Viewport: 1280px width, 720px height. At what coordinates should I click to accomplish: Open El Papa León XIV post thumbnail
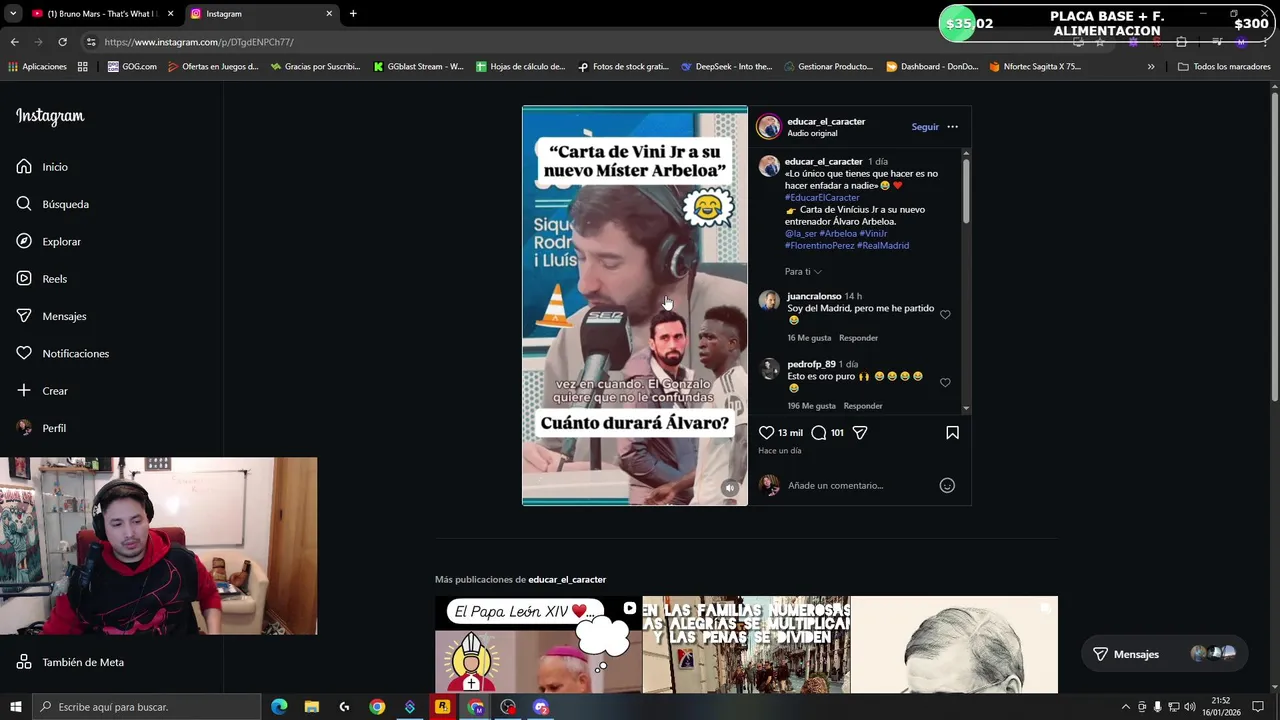[538, 645]
